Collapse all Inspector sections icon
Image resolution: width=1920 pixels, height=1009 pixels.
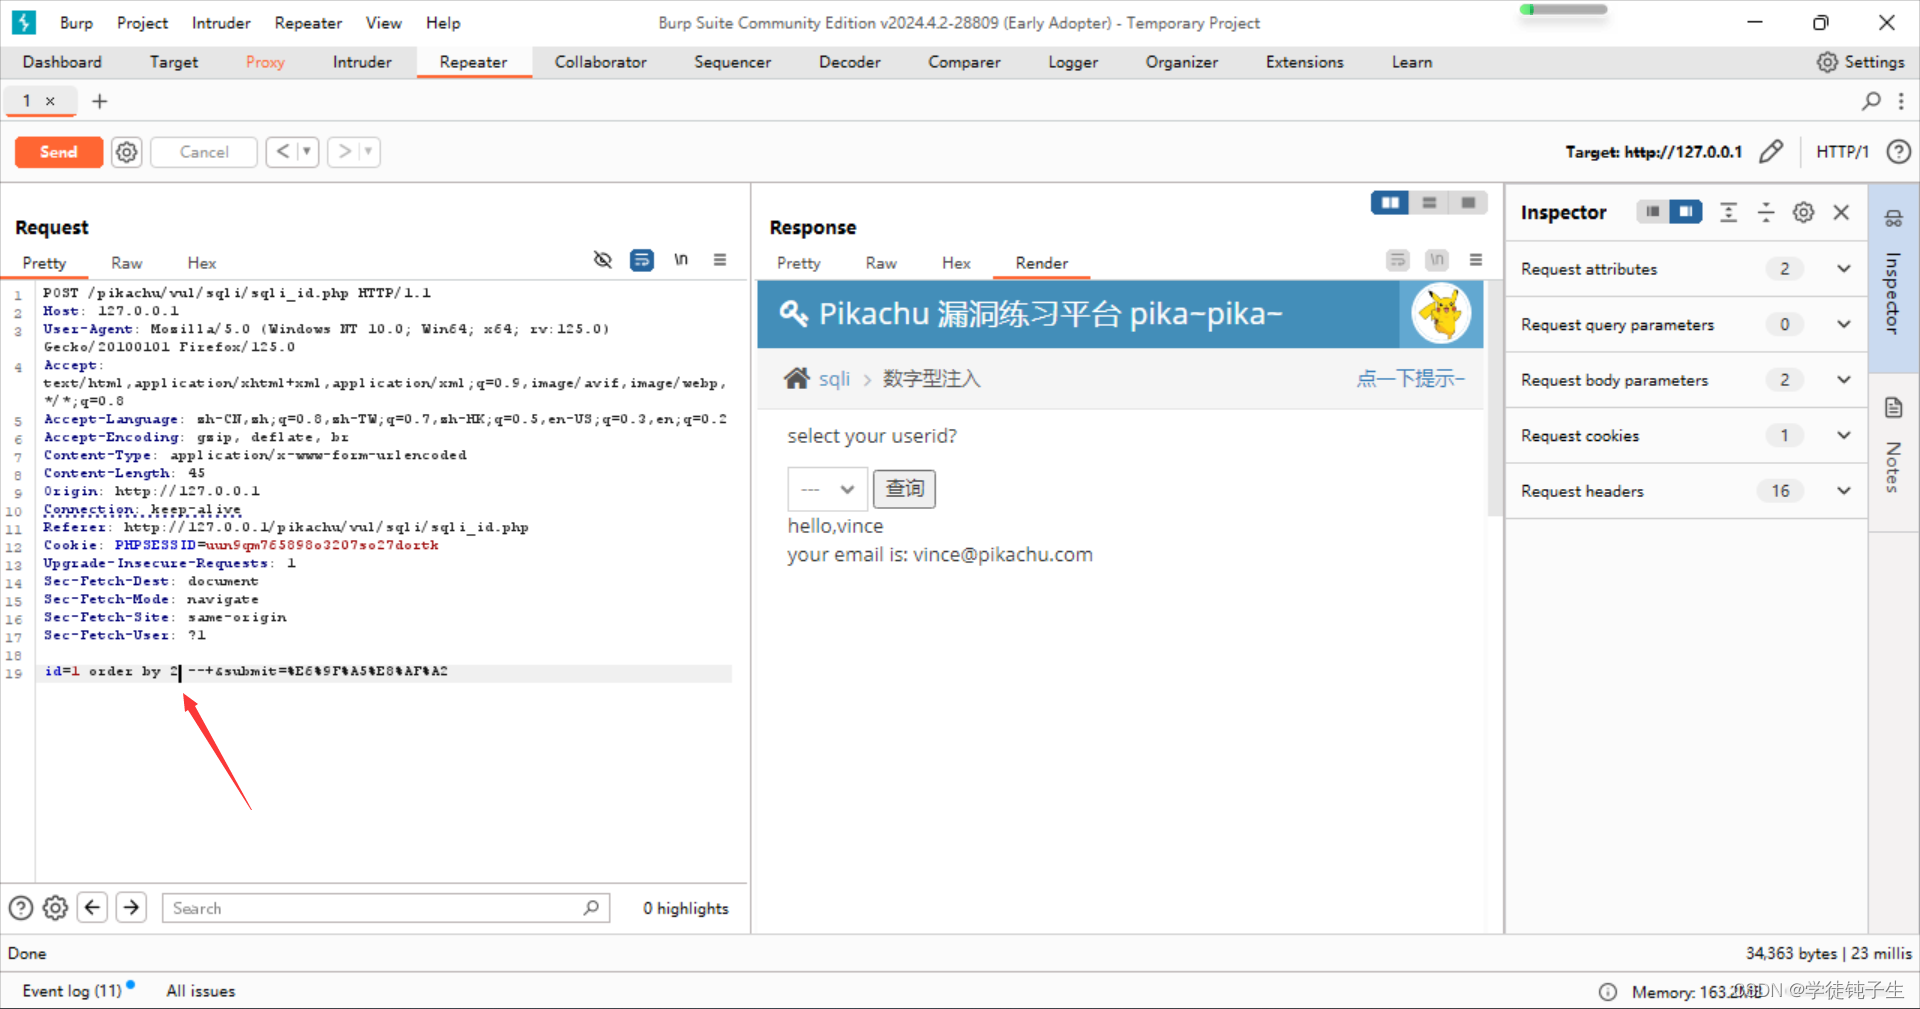pyautogui.click(x=1766, y=212)
